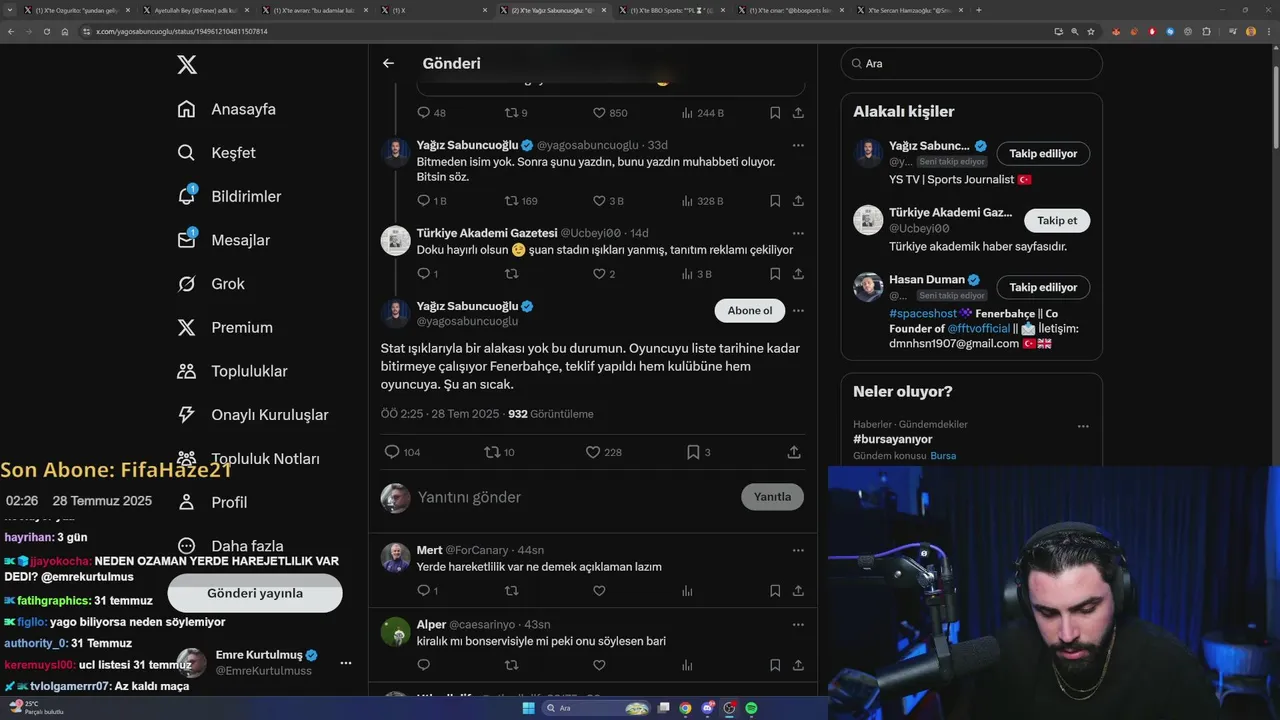
Task: Share Alper's reply via the share icon
Action: coord(798,665)
